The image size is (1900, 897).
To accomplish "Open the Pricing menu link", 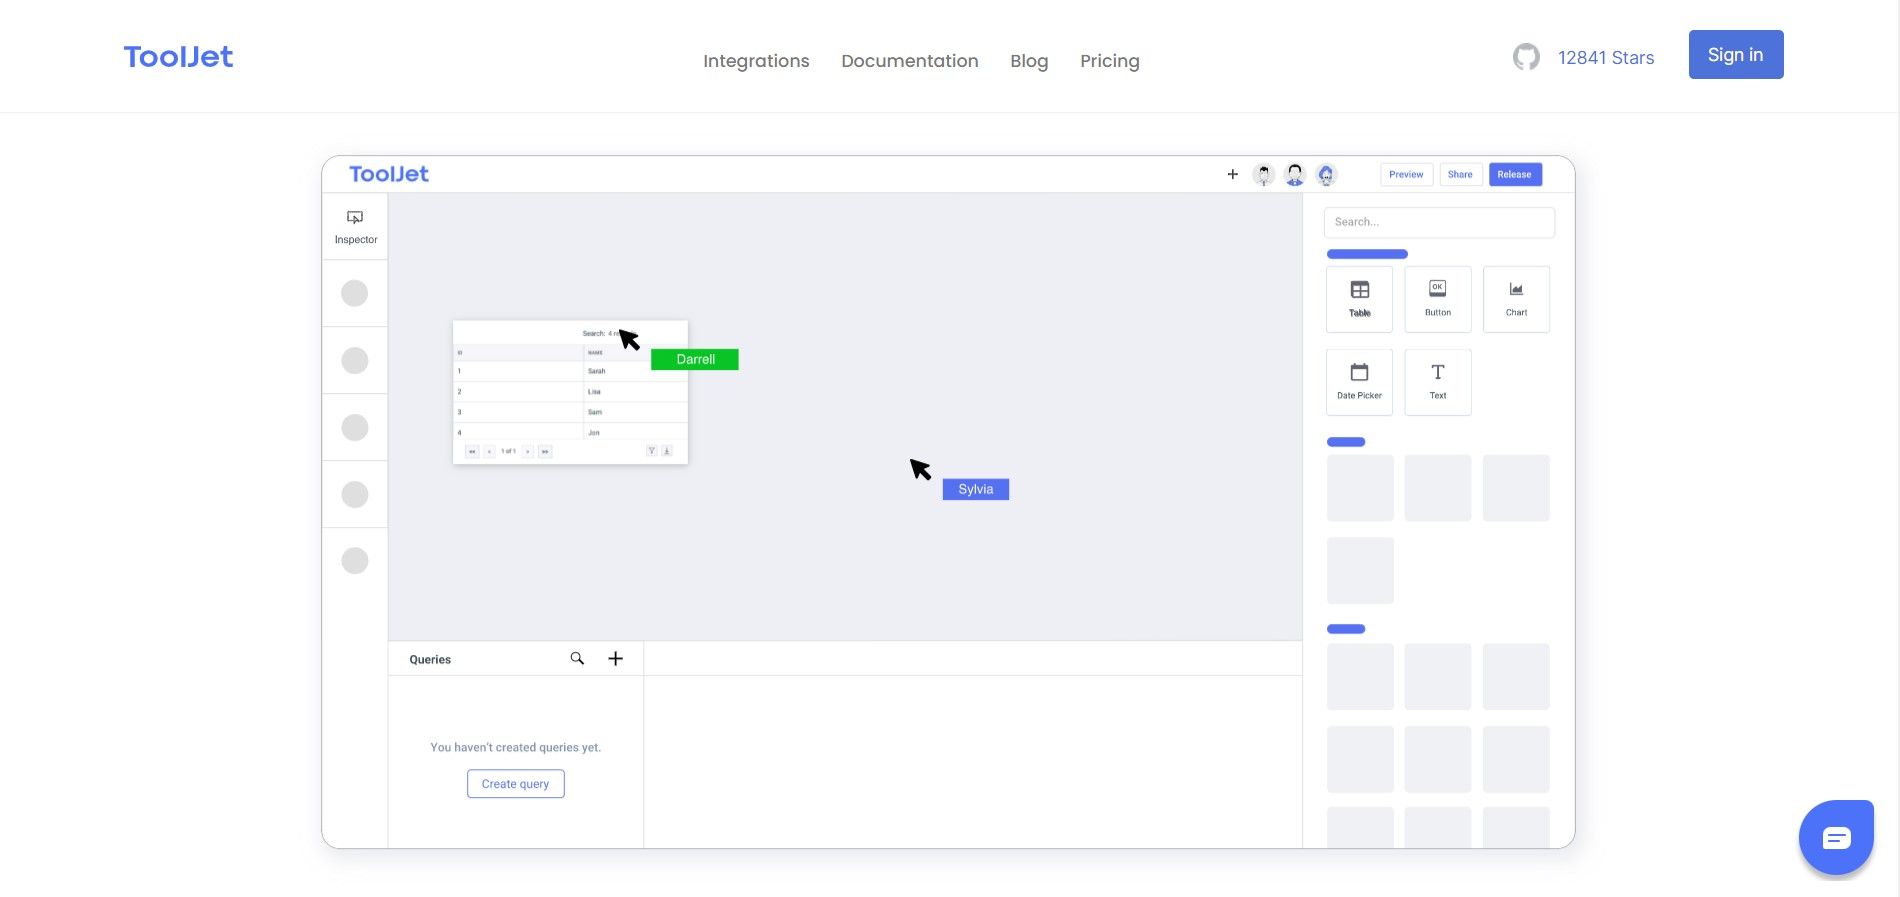I will 1110,61.
